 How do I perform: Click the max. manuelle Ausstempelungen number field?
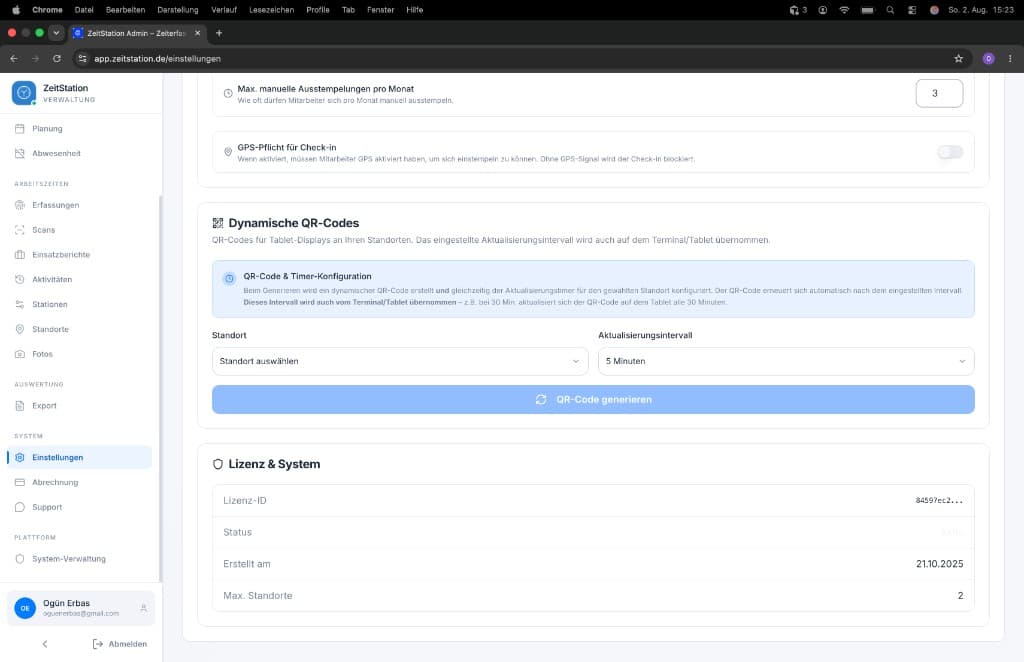tap(938, 93)
